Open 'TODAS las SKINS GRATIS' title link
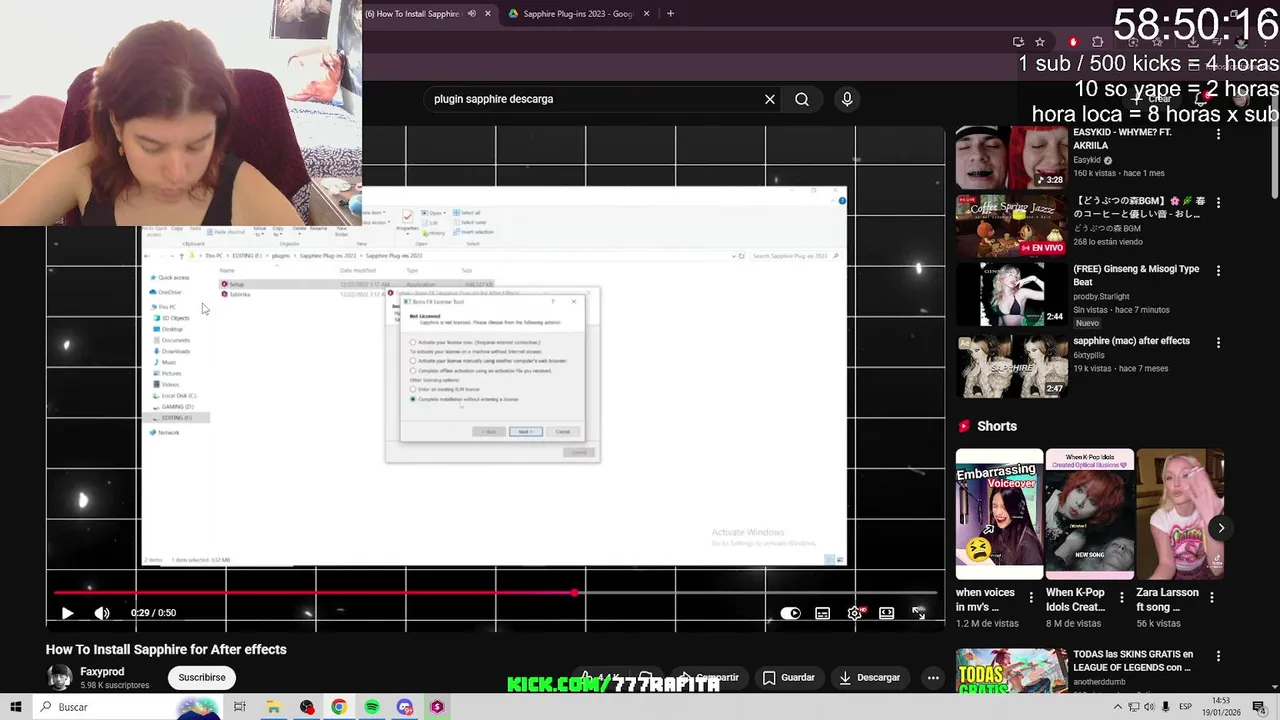The width and height of the screenshot is (1280, 720). coord(1132,661)
